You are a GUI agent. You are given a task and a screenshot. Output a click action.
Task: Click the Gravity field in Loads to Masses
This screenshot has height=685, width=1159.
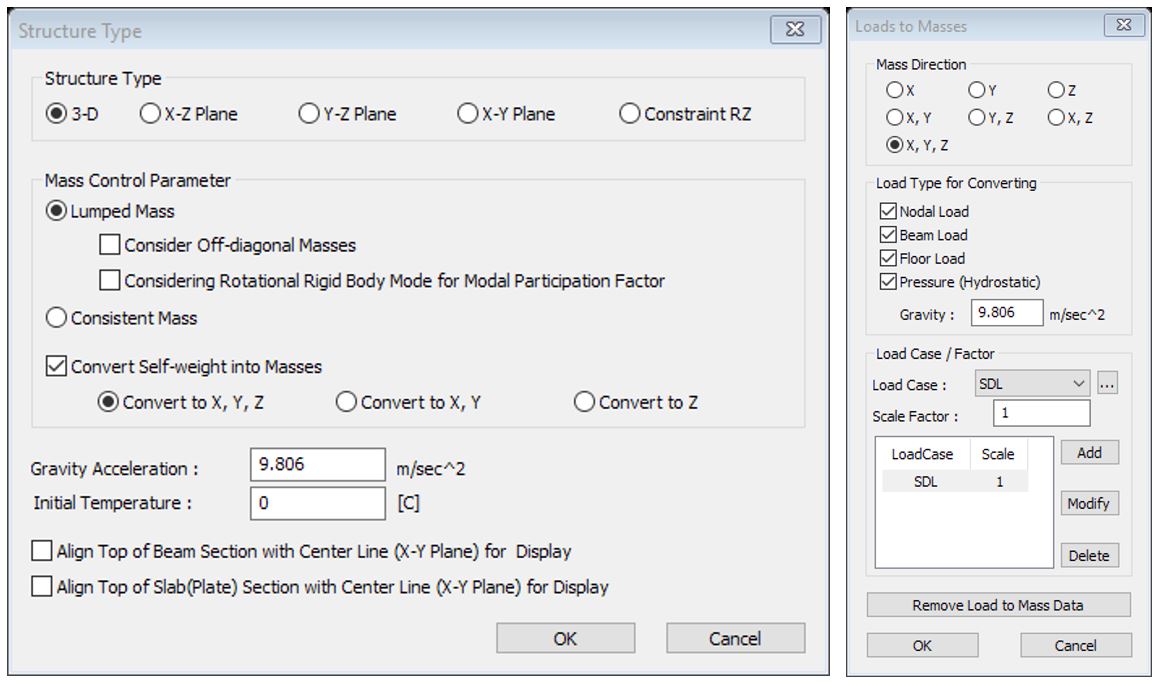(1007, 313)
